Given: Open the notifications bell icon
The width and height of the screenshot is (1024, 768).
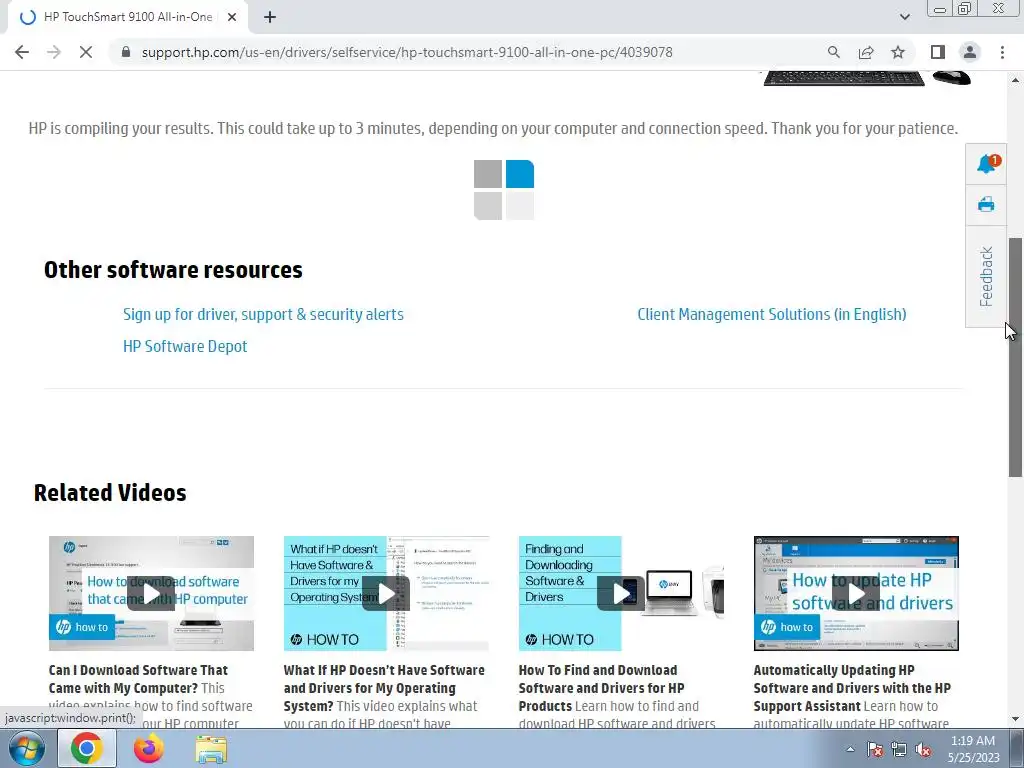Looking at the screenshot, I should click(x=986, y=165).
